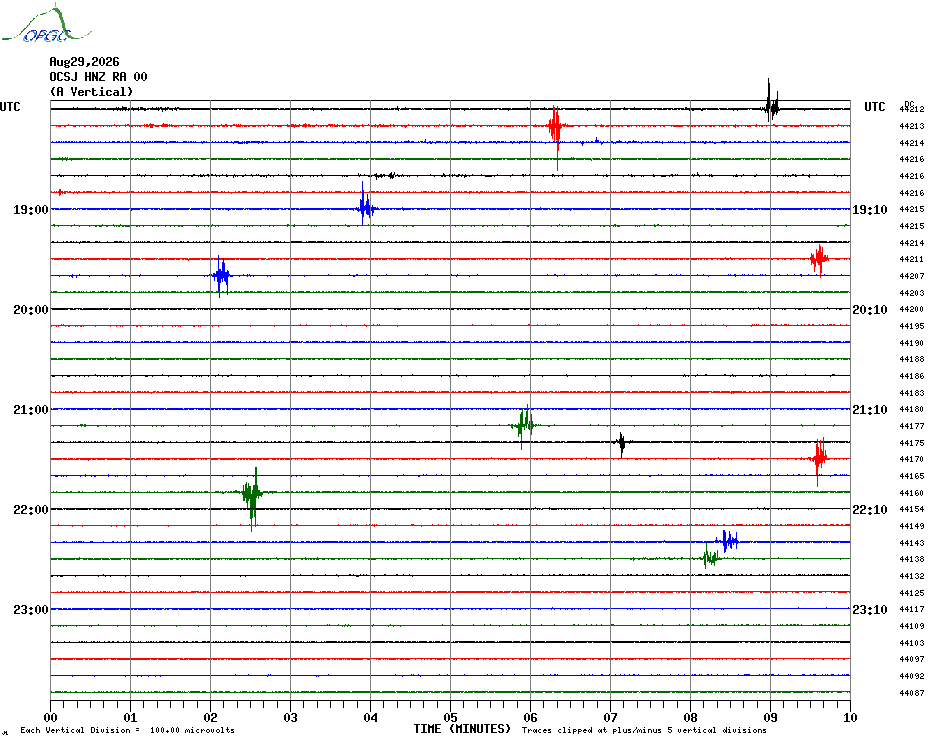The image size is (930, 744).
Task: Click the station label "OCSJ HNZ RA 00"
Action: coord(98,77)
